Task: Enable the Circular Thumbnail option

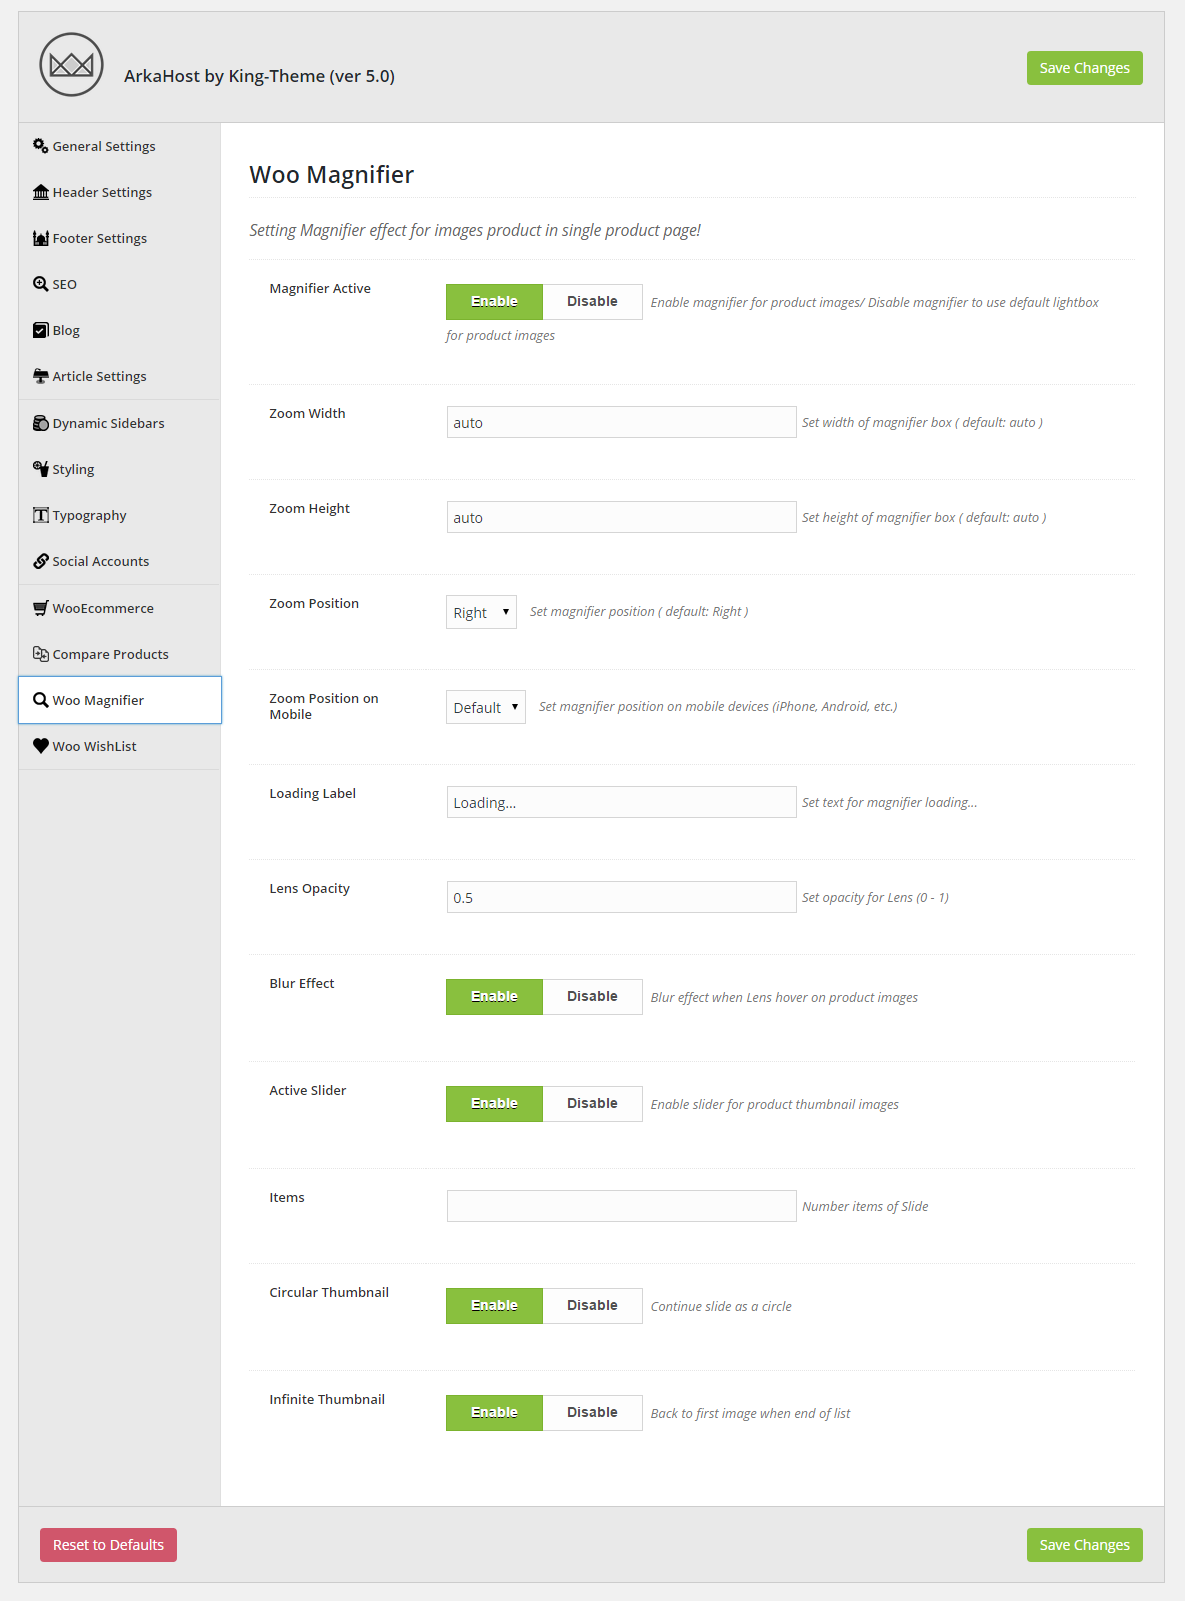Action: (494, 1306)
